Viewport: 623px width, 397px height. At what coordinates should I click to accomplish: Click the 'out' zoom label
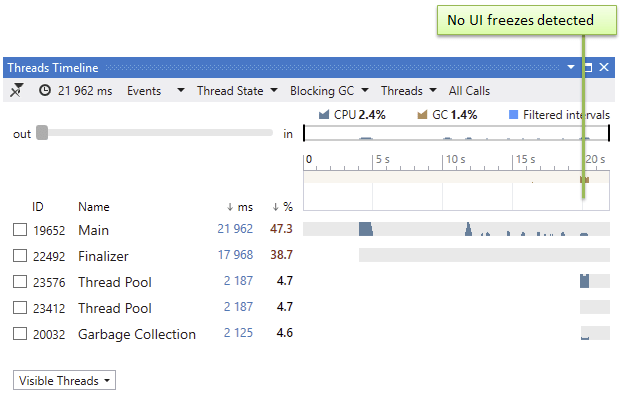[22, 134]
